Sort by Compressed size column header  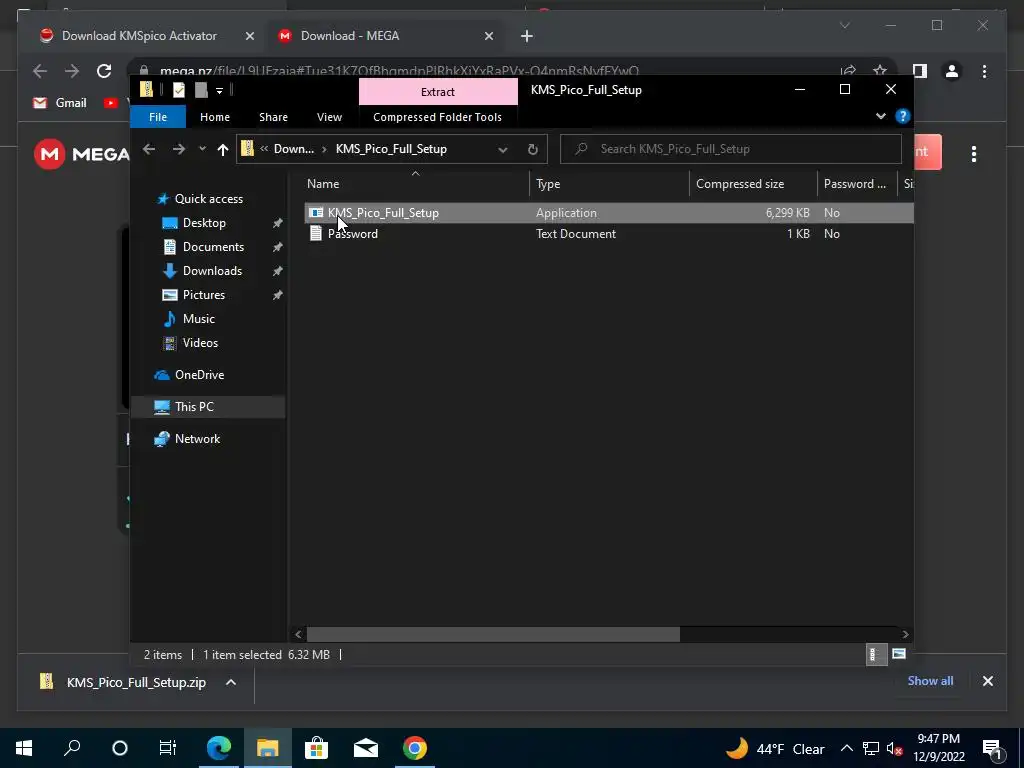(x=753, y=184)
